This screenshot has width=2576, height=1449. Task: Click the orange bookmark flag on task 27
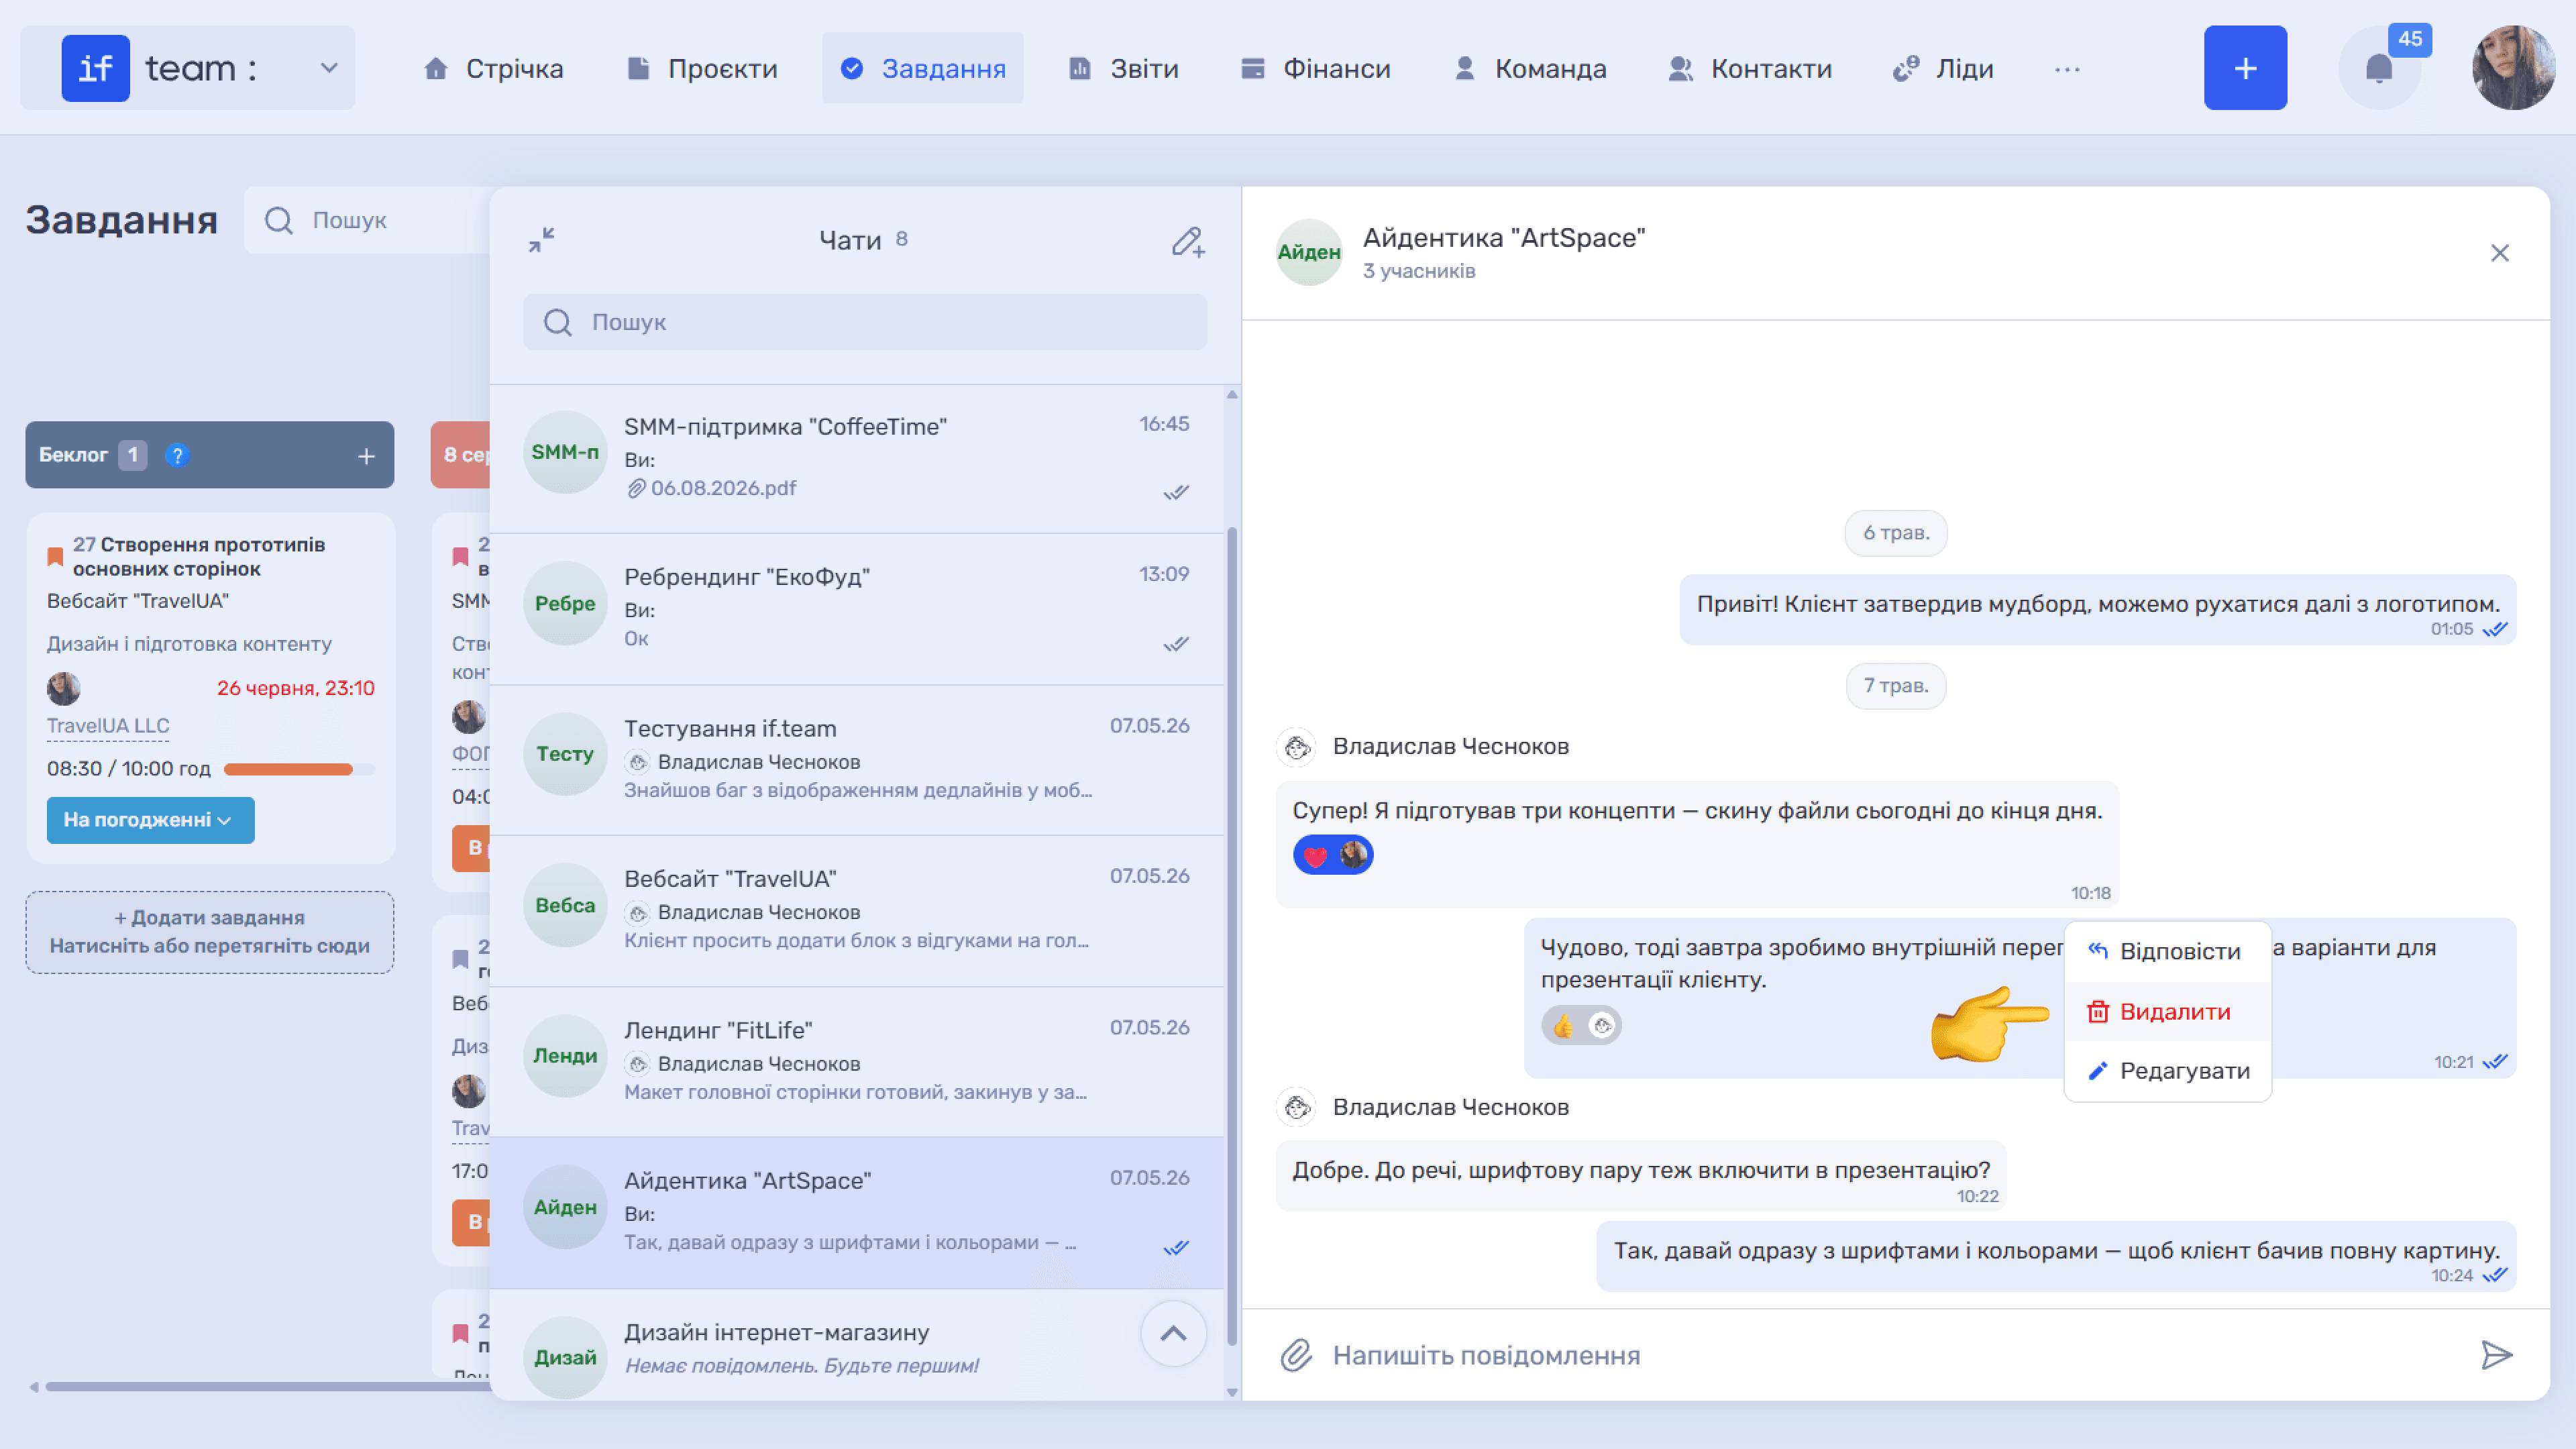tap(55, 556)
